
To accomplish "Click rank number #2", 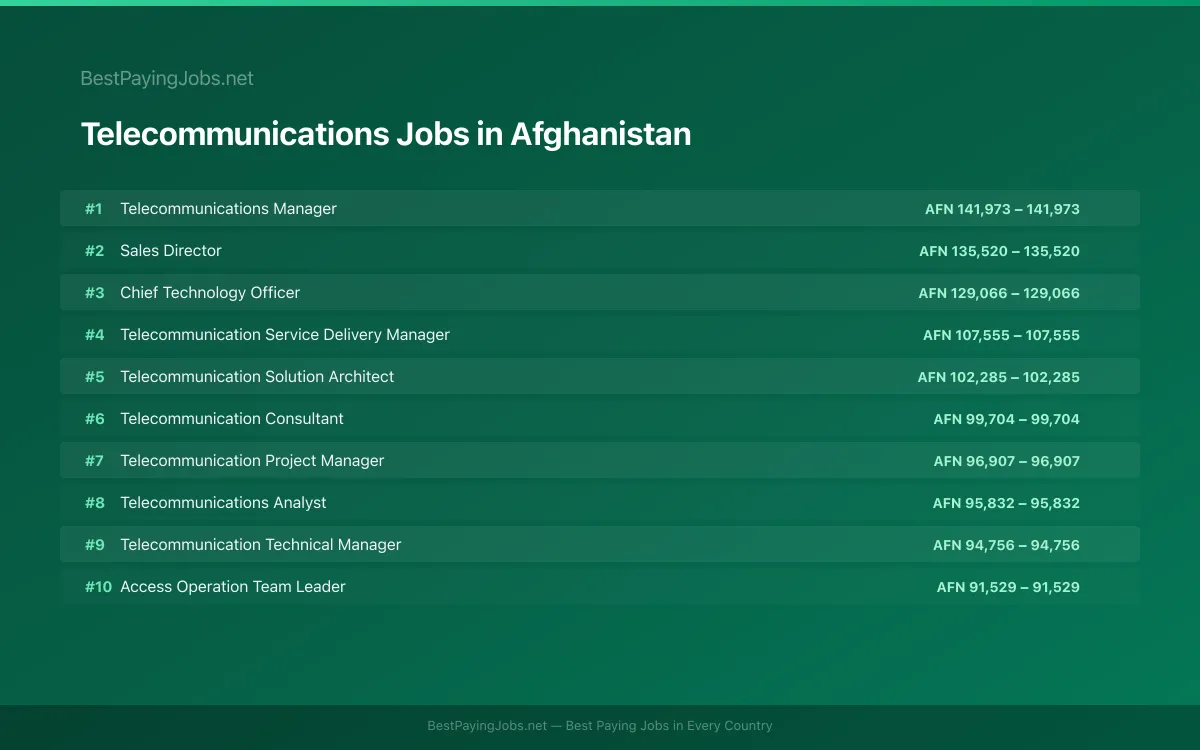I will [94, 251].
